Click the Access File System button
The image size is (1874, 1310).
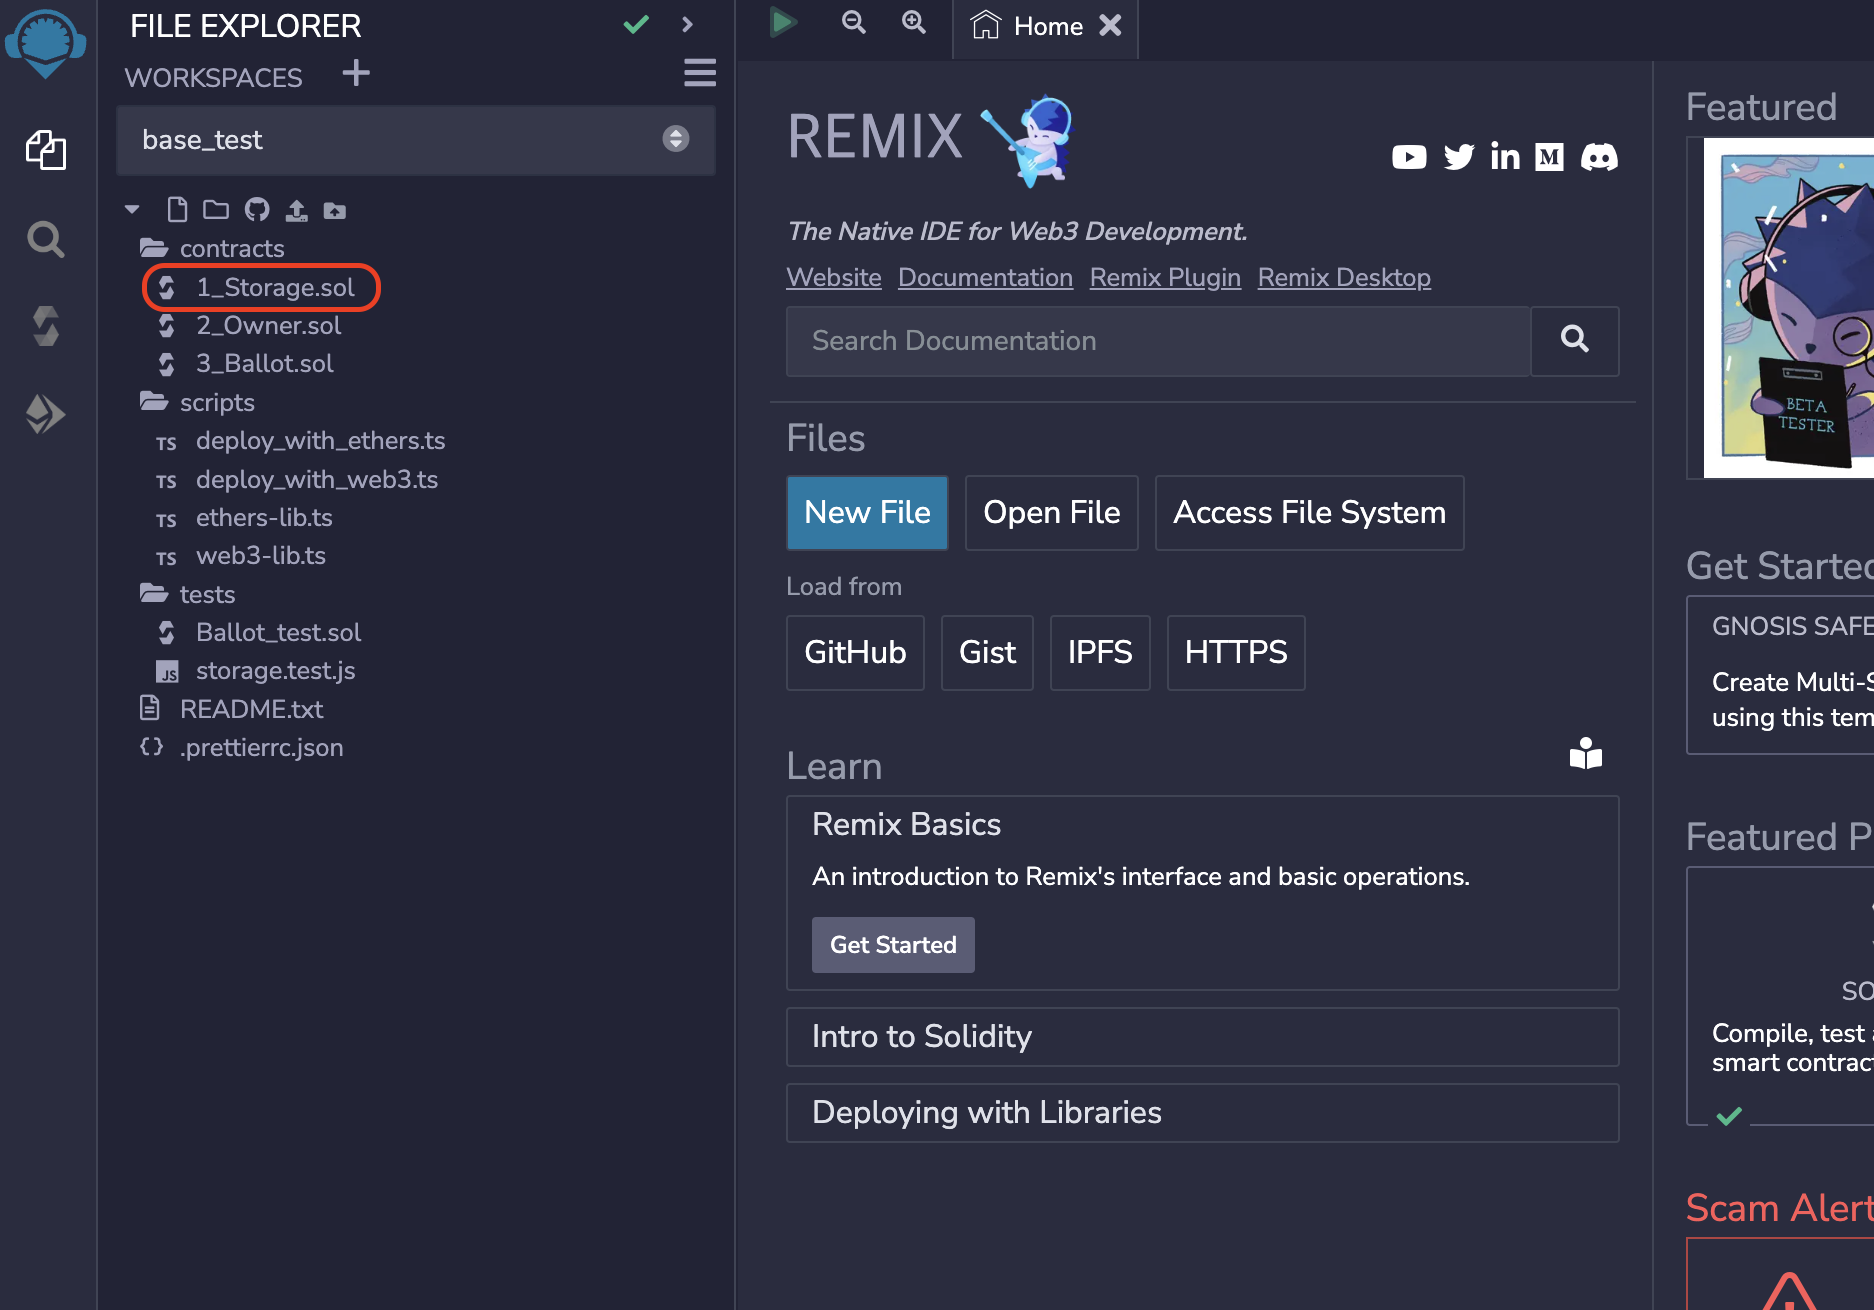1310,513
